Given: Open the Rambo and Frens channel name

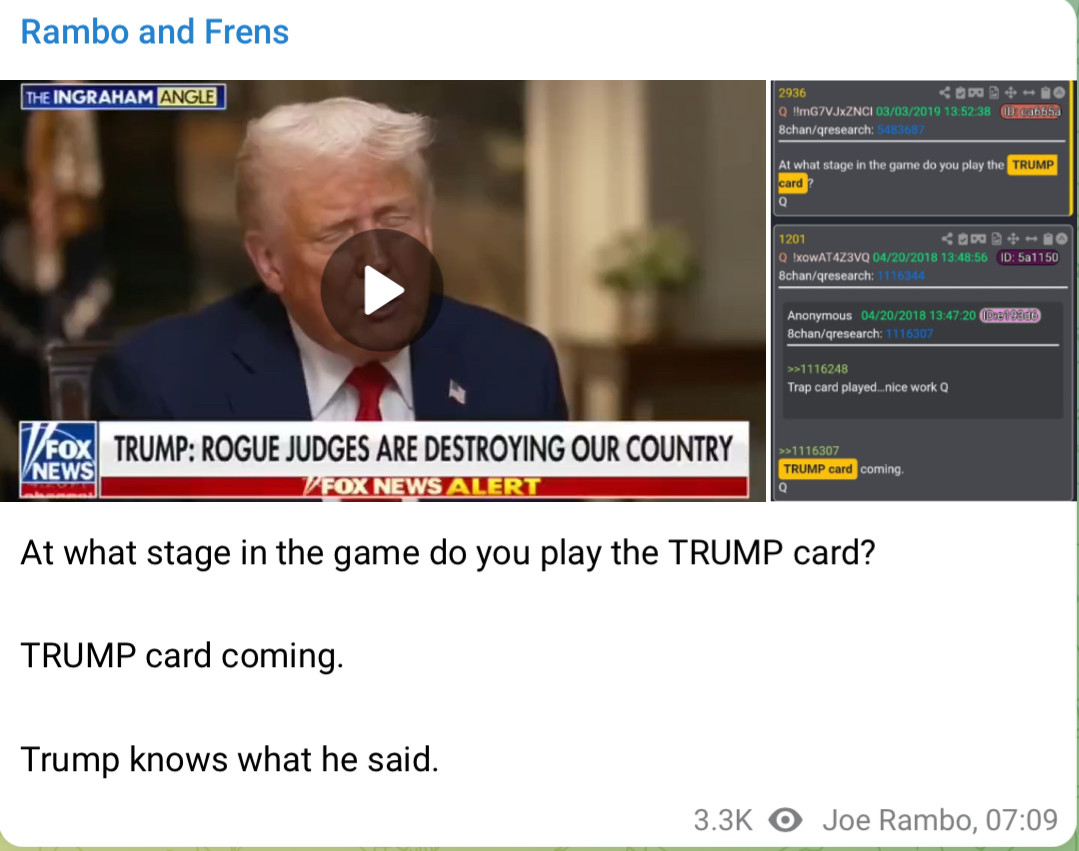Looking at the screenshot, I should [155, 32].
